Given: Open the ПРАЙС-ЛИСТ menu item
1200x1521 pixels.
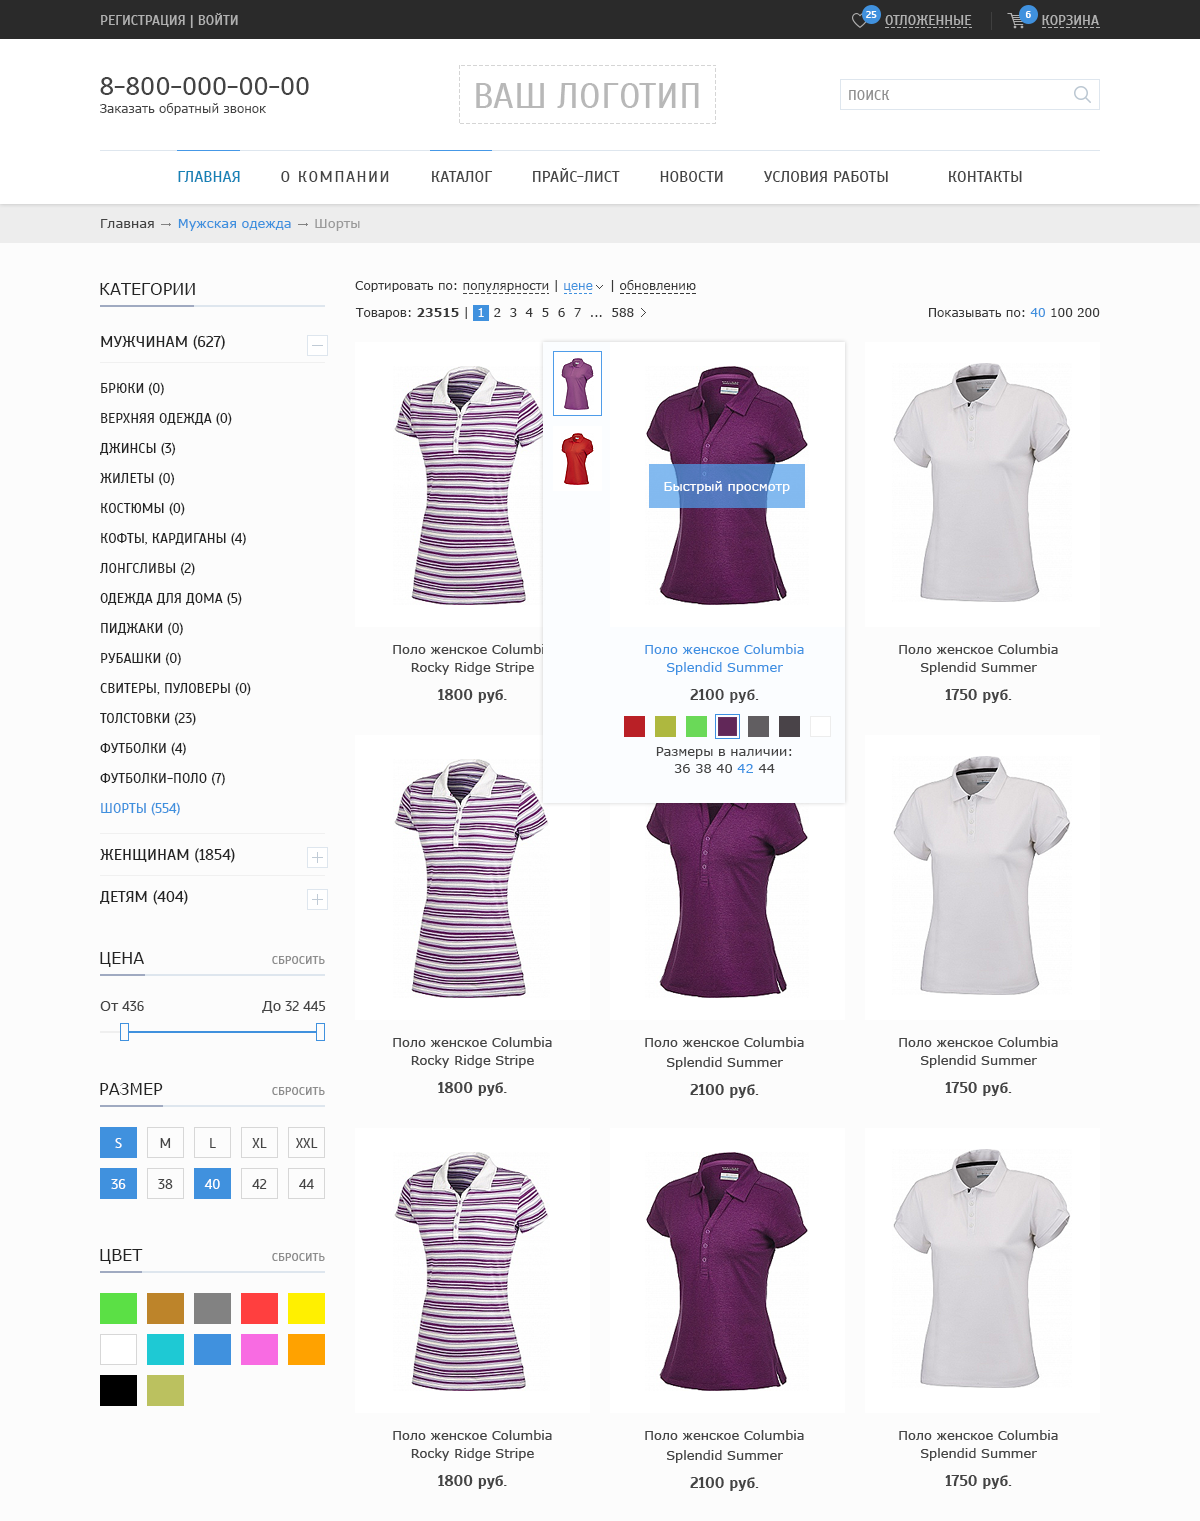Looking at the screenshot, I should click(x=576, y=177).
